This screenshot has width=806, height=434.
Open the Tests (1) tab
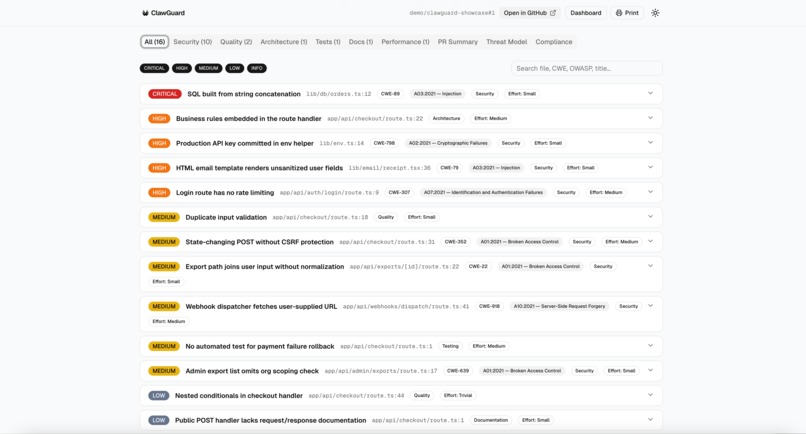tap(328, 42)
